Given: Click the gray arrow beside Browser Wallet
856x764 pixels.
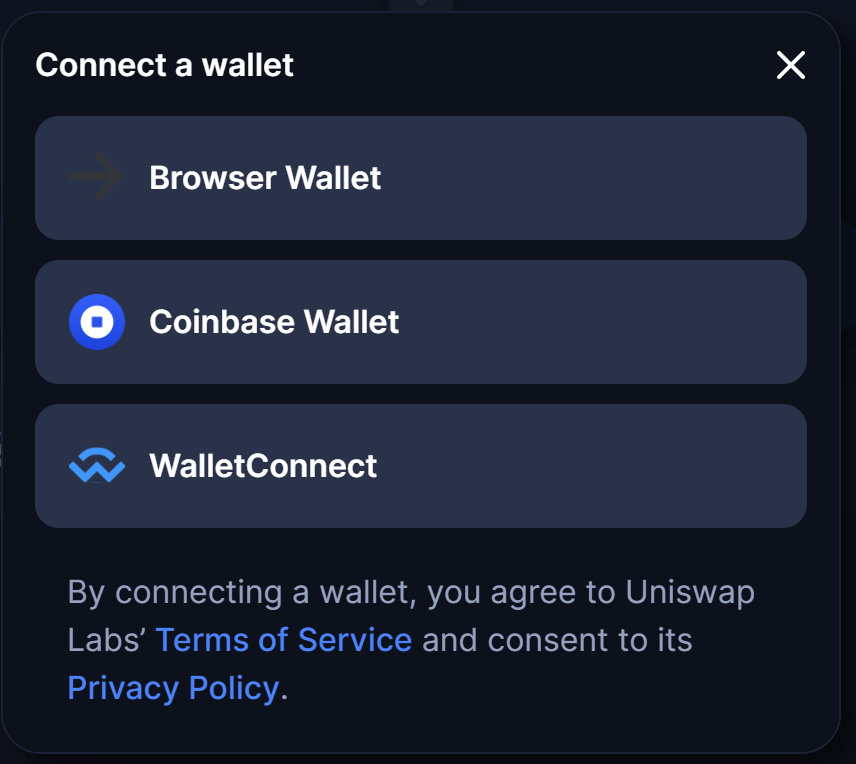Looking at the screenshot, I should click(x=96, y=177).
